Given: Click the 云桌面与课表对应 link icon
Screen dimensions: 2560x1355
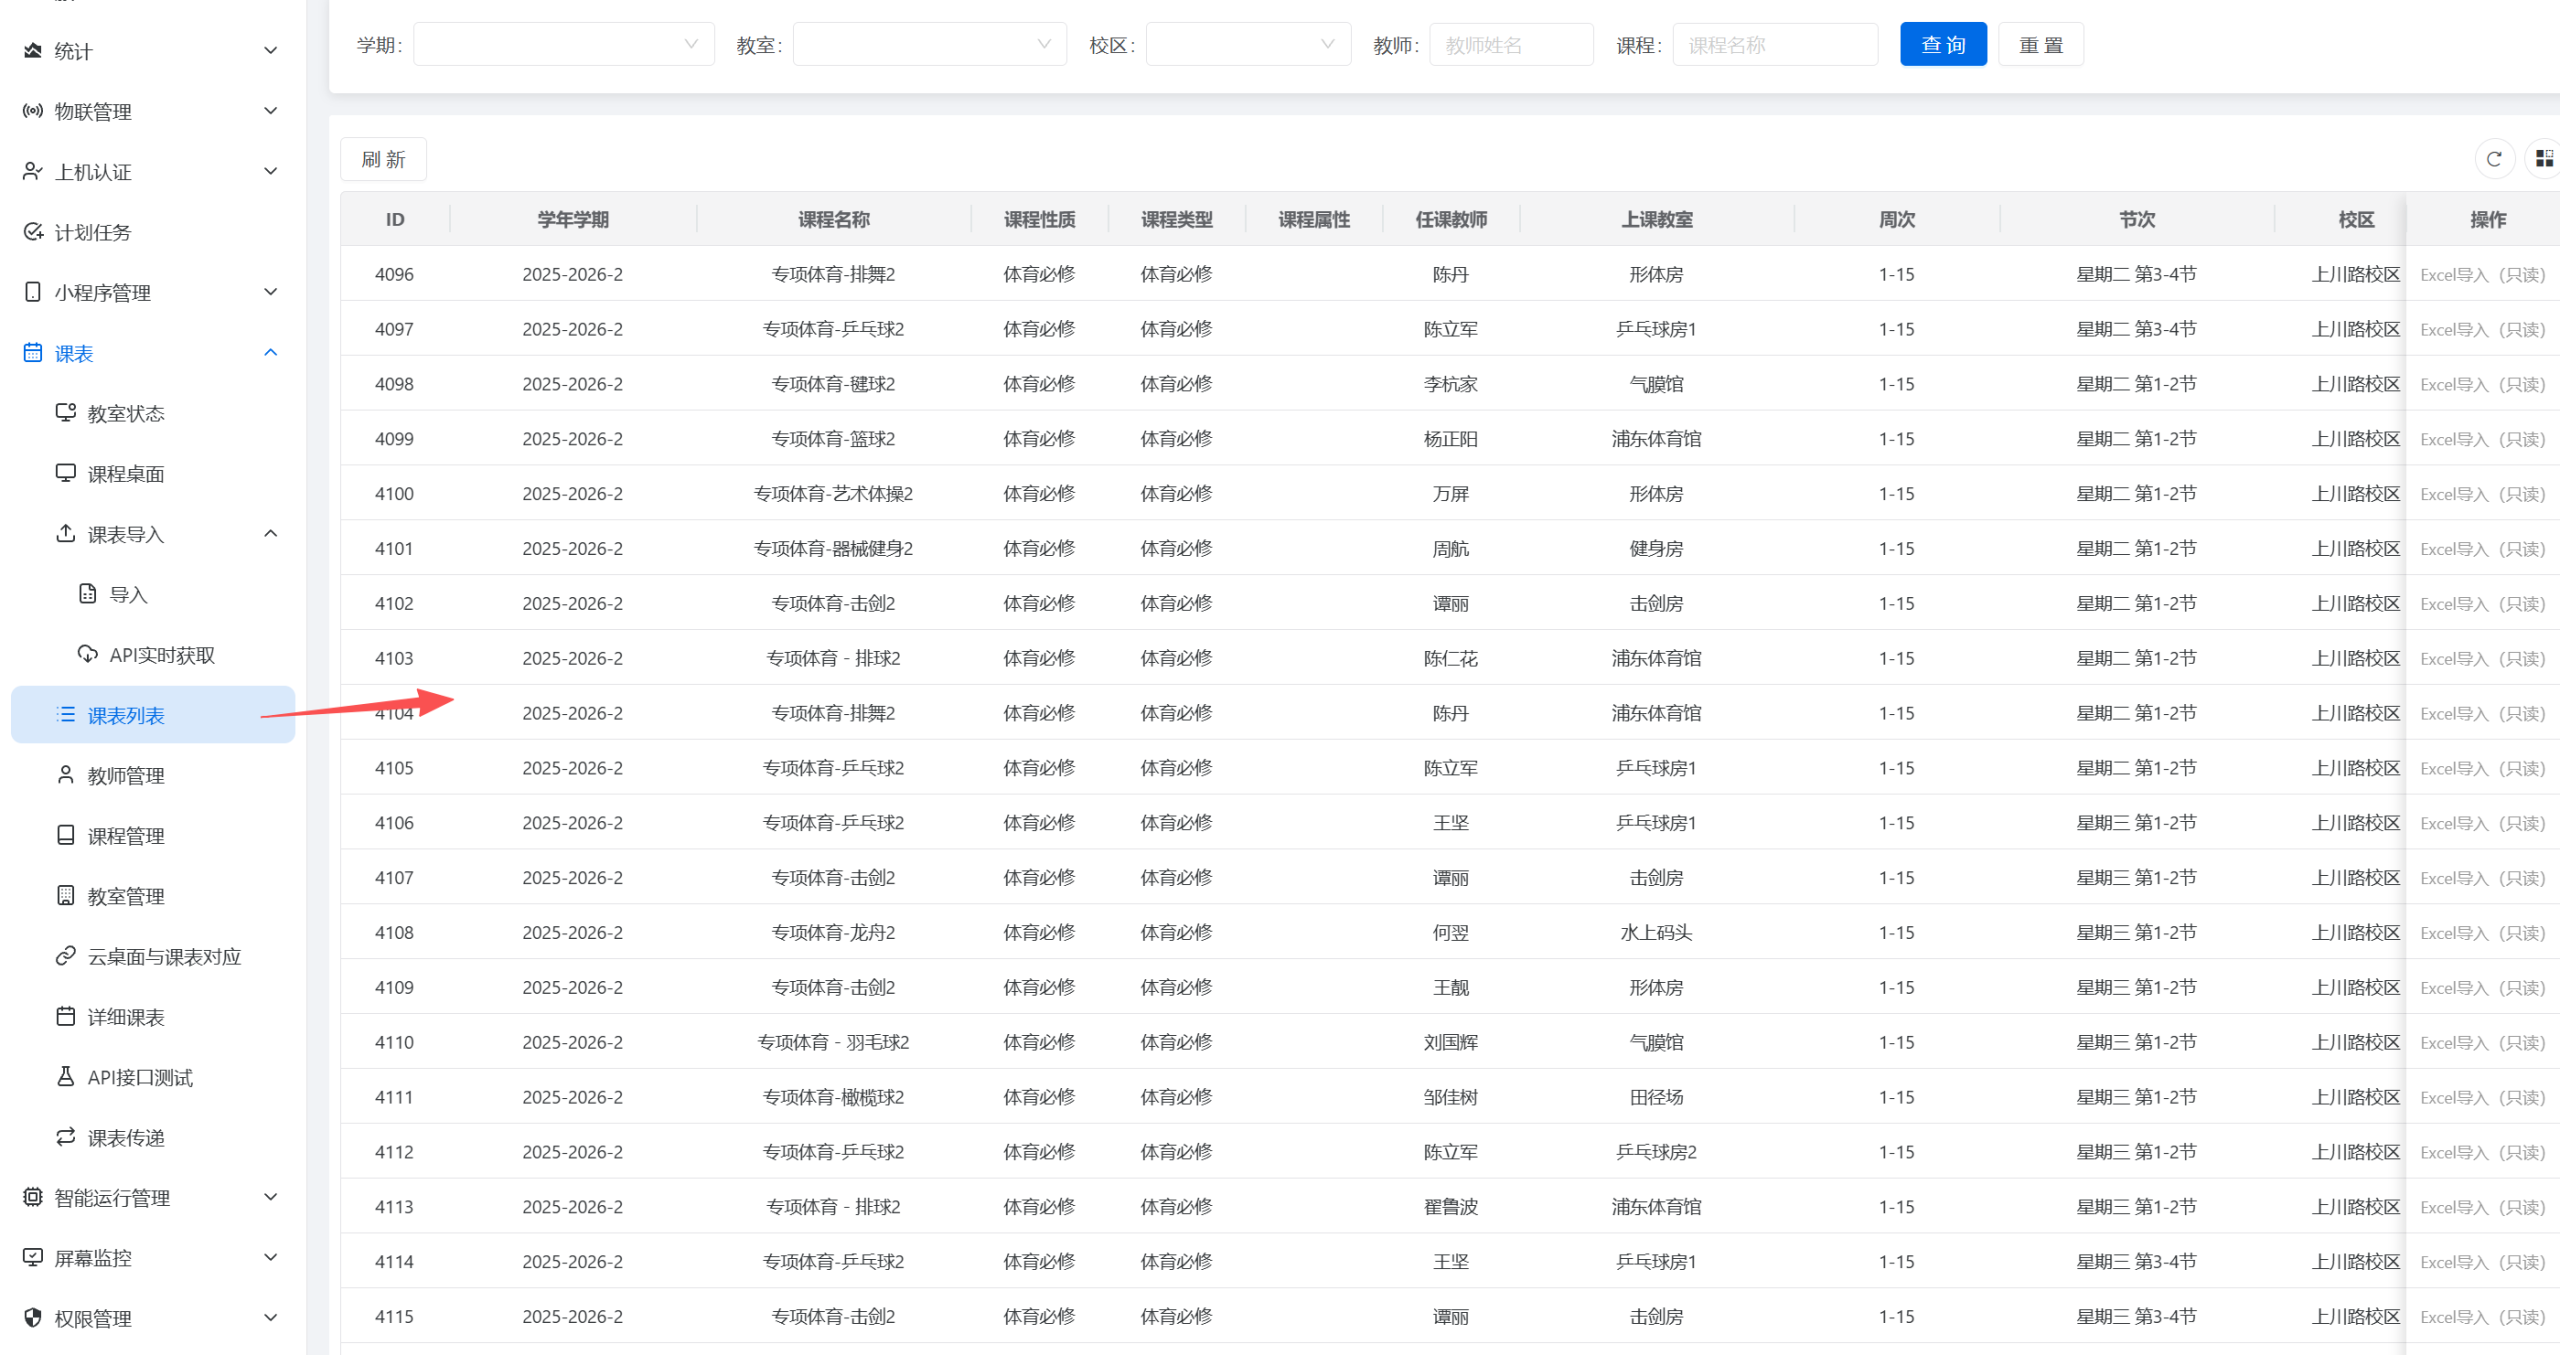Looking at the screenshot, I should [66, 956].
